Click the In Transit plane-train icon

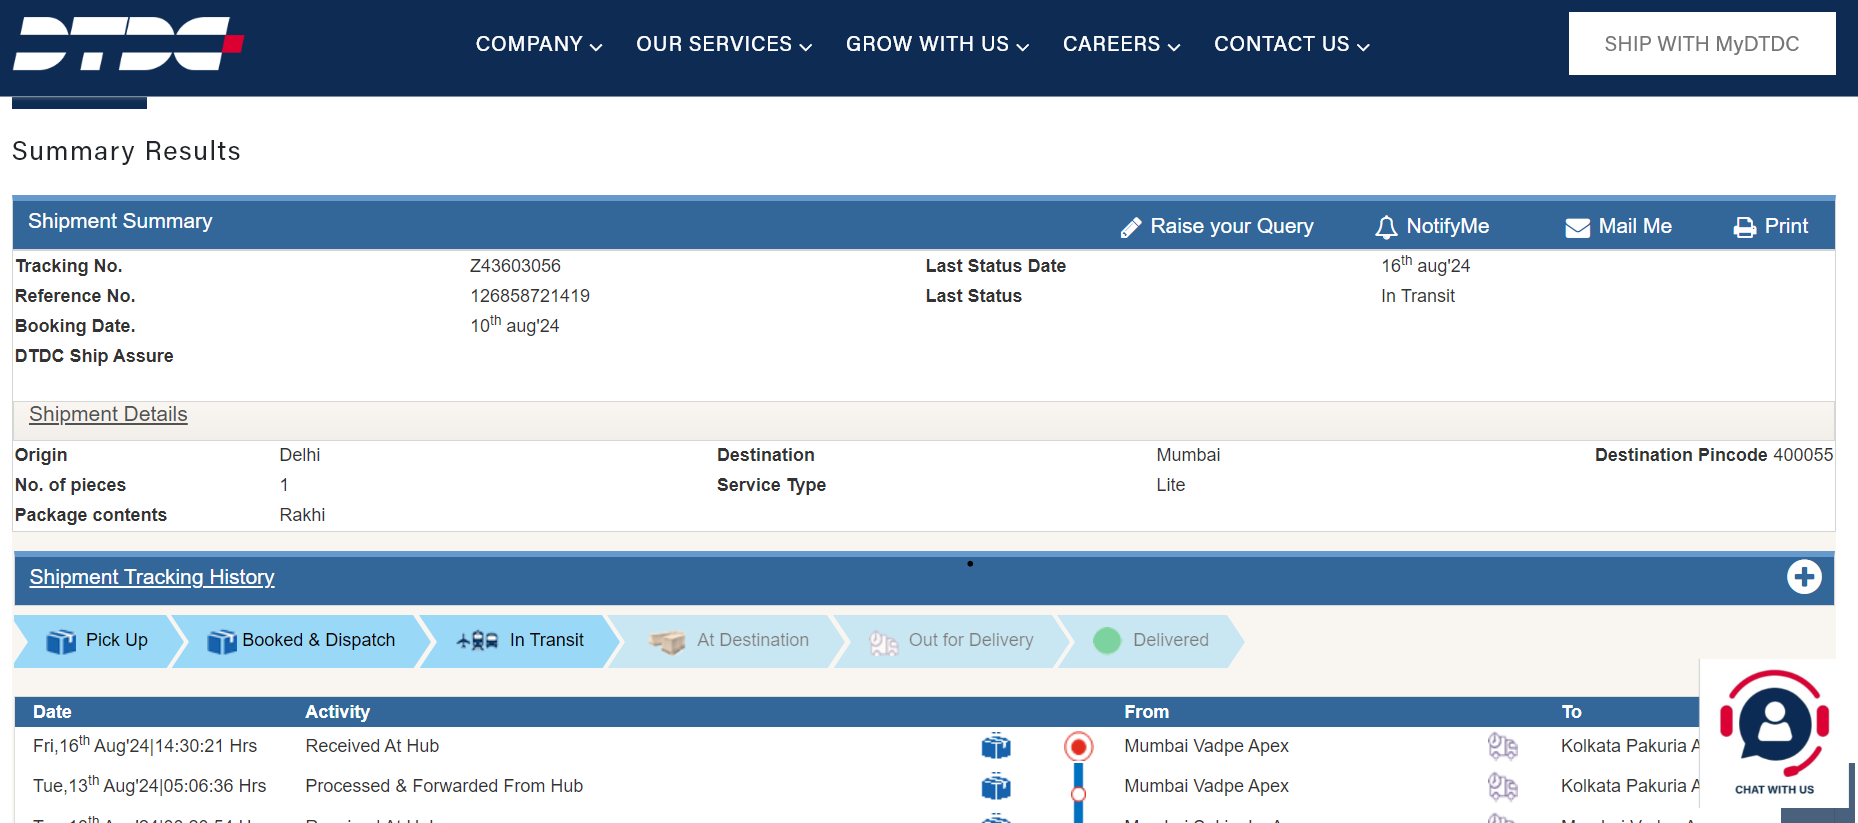pyautogui.click(x=478, y=641)
